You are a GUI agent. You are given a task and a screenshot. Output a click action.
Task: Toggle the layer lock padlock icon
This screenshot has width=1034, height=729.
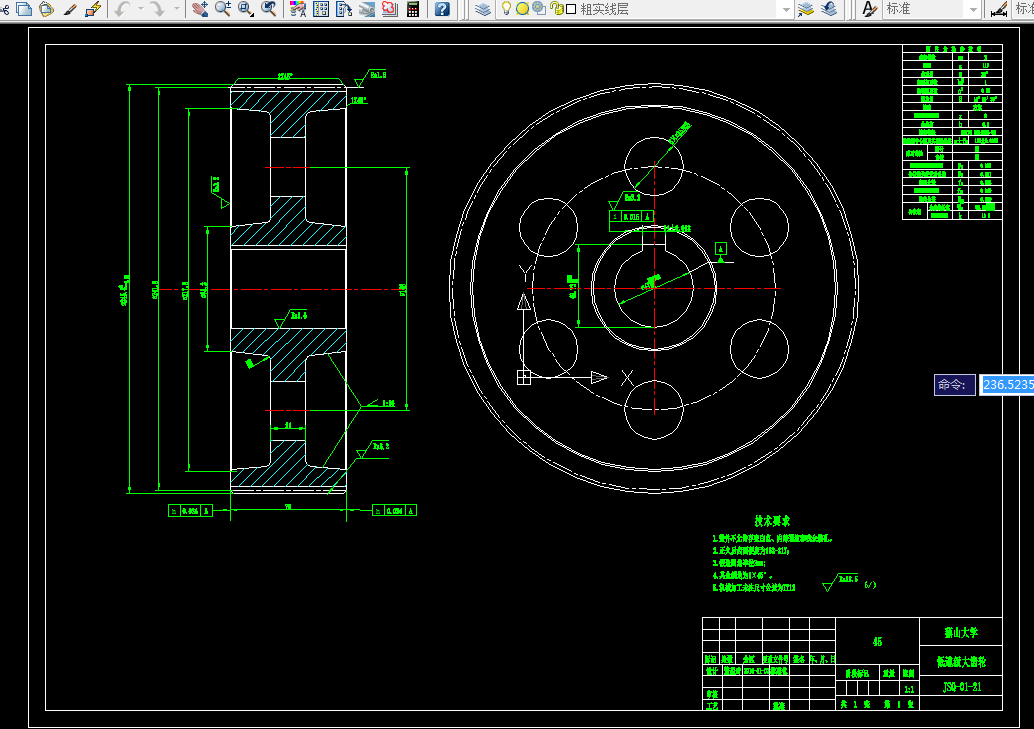point(557,9)
